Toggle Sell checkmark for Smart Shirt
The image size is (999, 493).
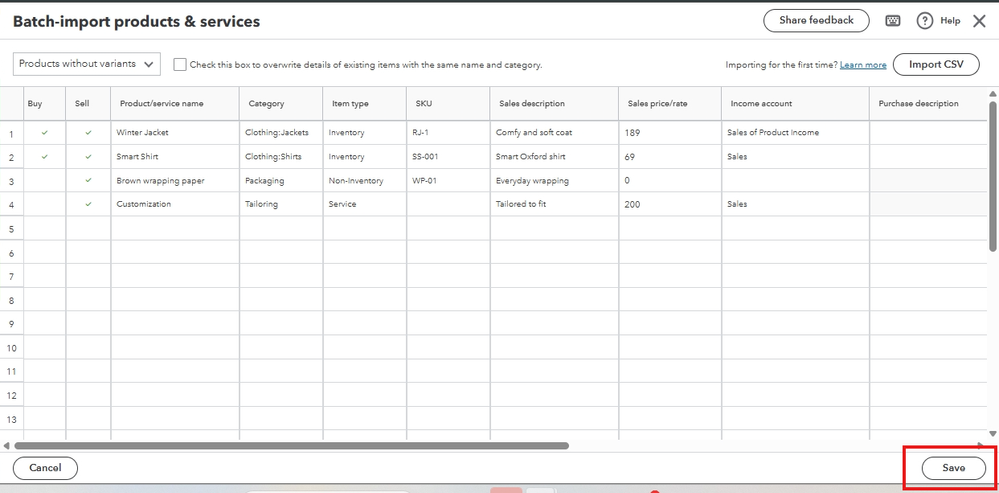pos(88,157)
